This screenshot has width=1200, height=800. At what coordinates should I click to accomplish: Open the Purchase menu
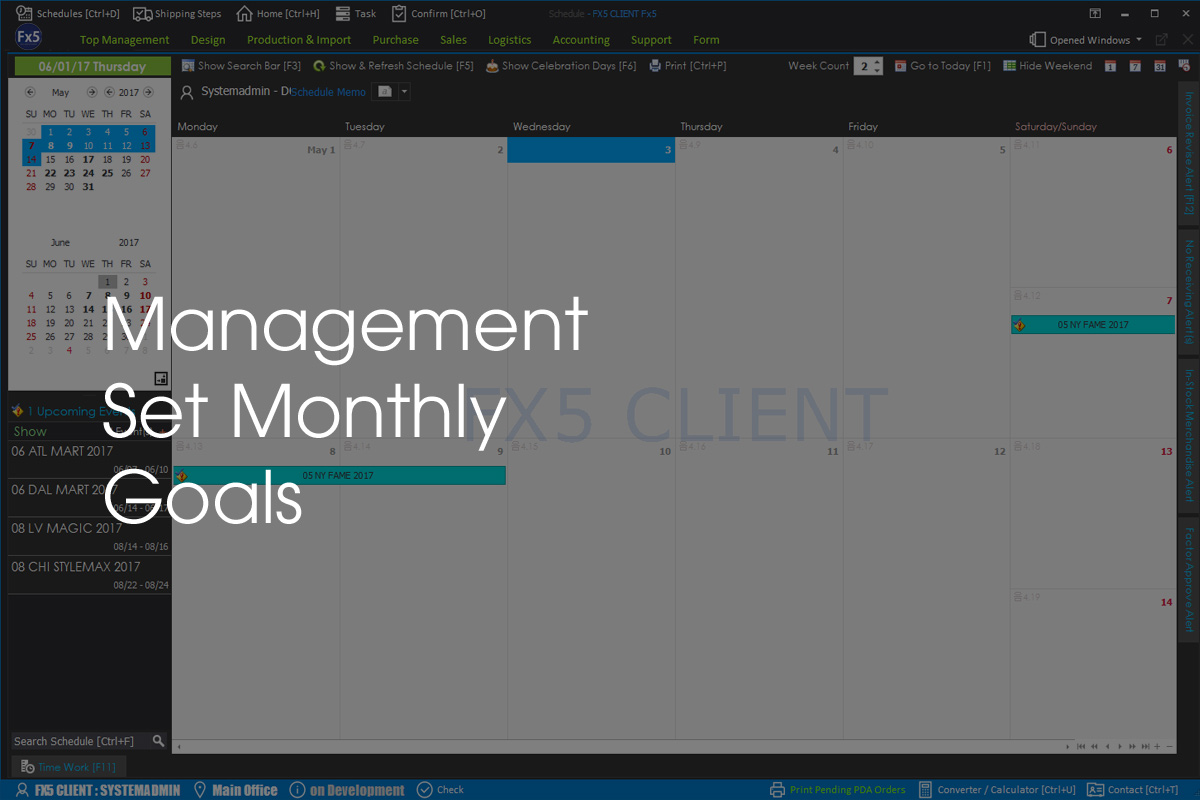(x=395, y=40)
